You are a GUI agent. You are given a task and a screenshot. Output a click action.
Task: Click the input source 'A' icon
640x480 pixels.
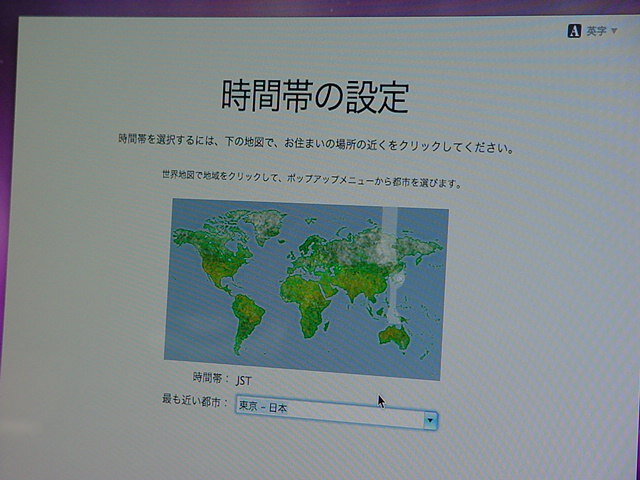click(x=574, y=31)
